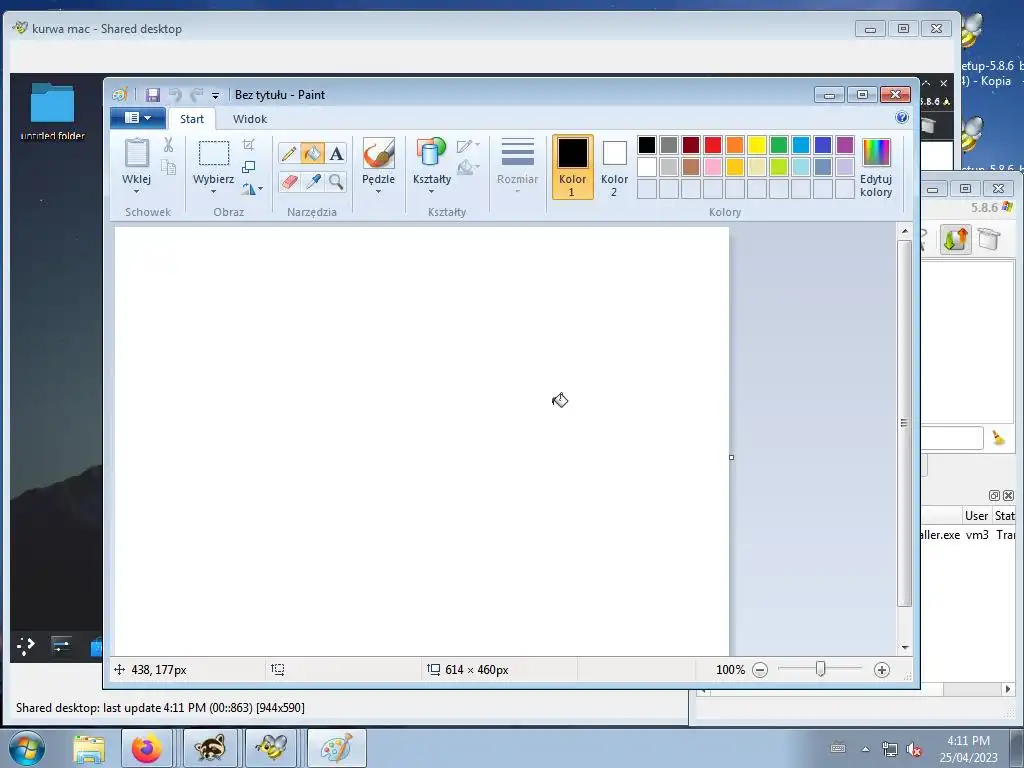Click the Resize icon in Obraz group
Image resolution: width=1024 pixels, height=768 pixels.
[248, 167]
